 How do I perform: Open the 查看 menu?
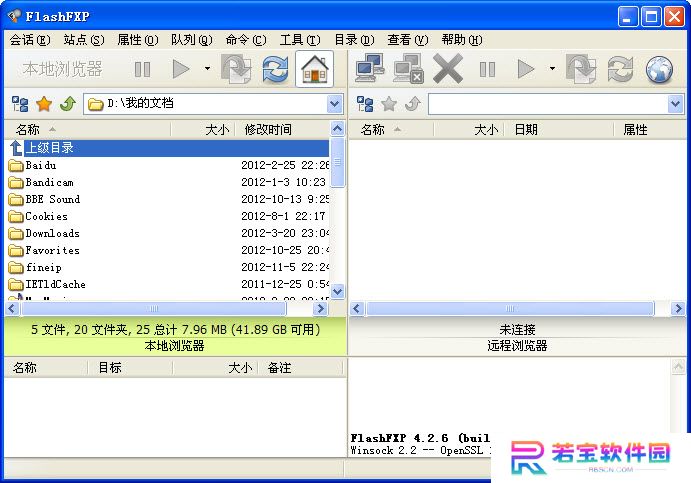408,40
